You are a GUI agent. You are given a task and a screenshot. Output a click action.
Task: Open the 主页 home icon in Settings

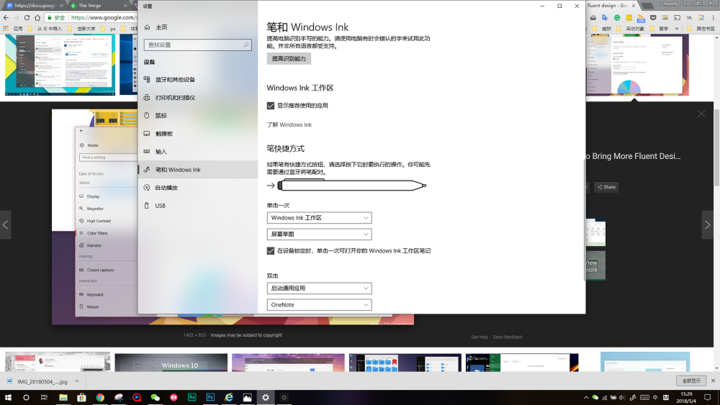coord(147,27)
